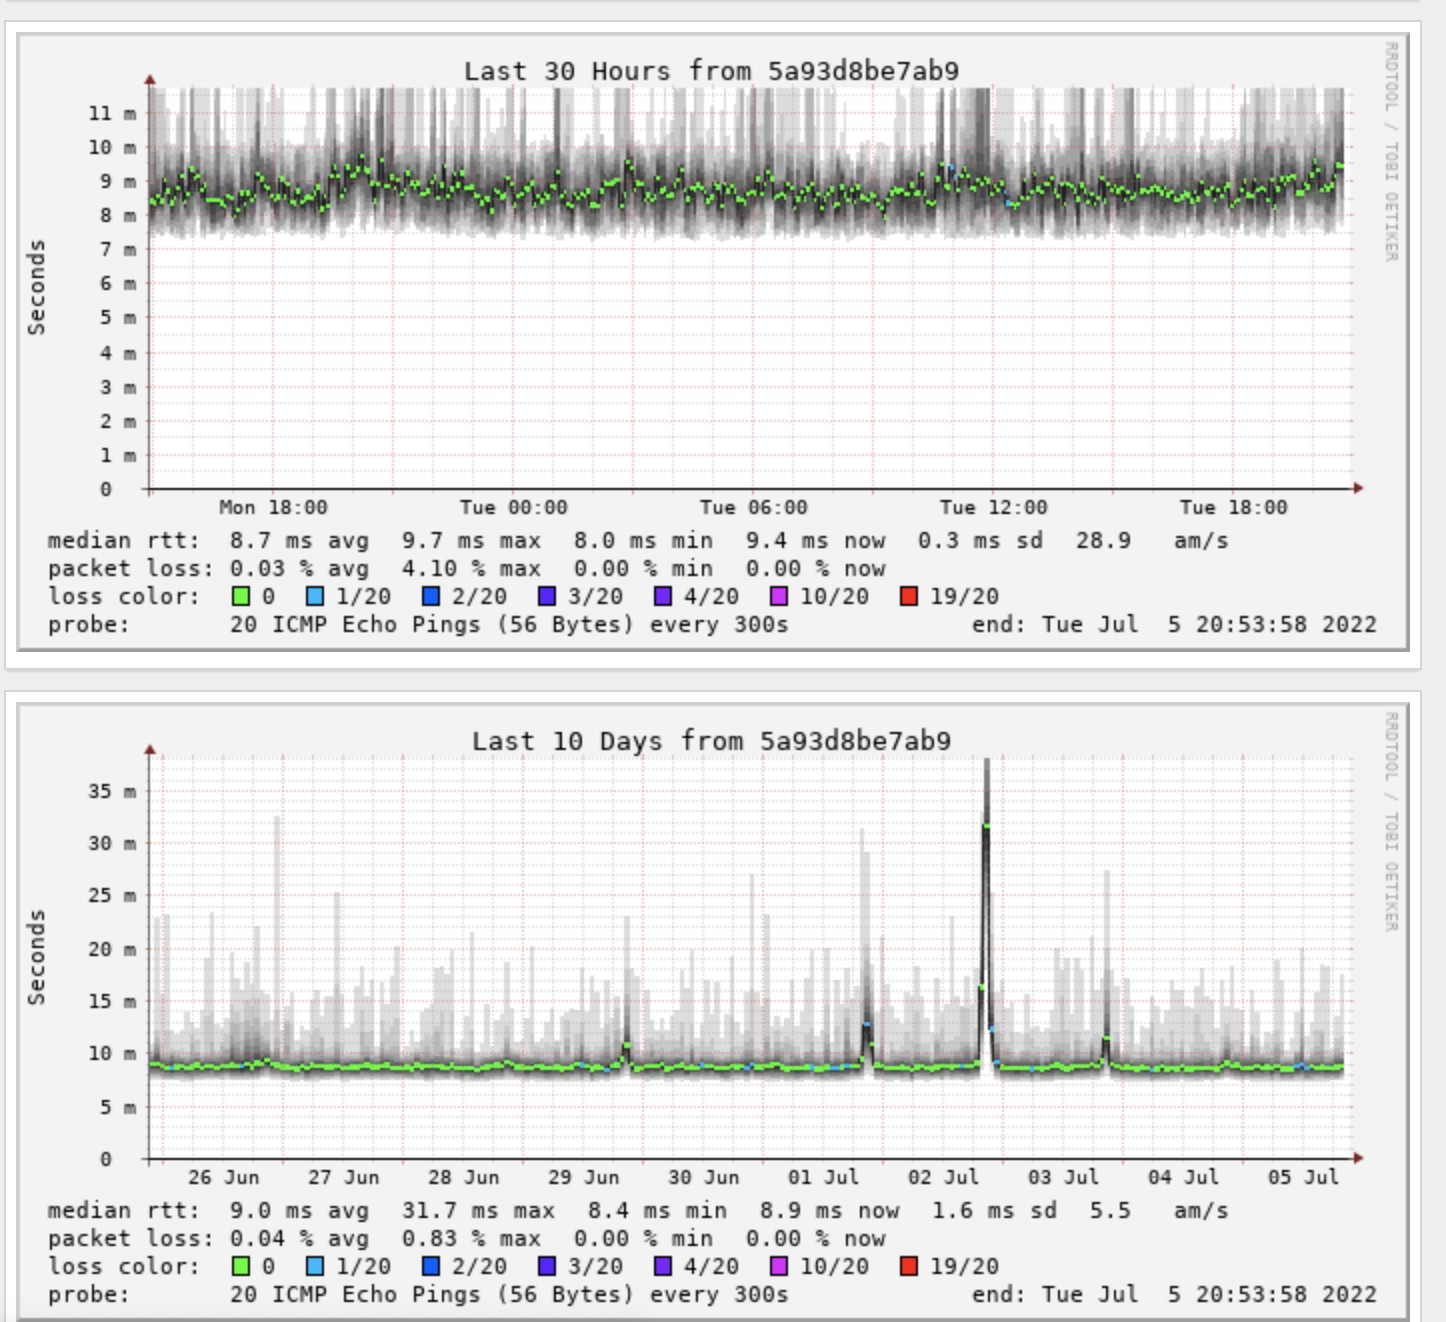The height and width of the screenshot is (1322, 1446).
Task: Click 'Seconds' axis label on 10 Days graph
Action: [x=36, y=957]
